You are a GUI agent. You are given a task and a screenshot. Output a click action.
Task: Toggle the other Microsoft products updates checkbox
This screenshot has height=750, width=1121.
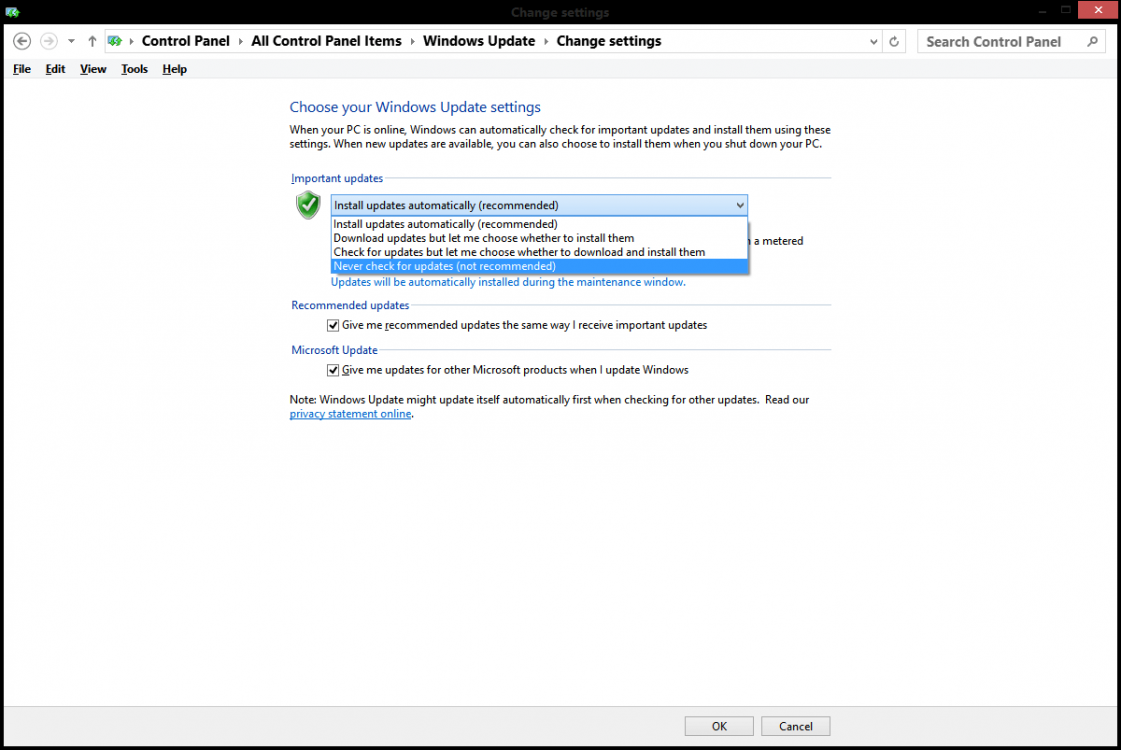click(x=333, y=370)
